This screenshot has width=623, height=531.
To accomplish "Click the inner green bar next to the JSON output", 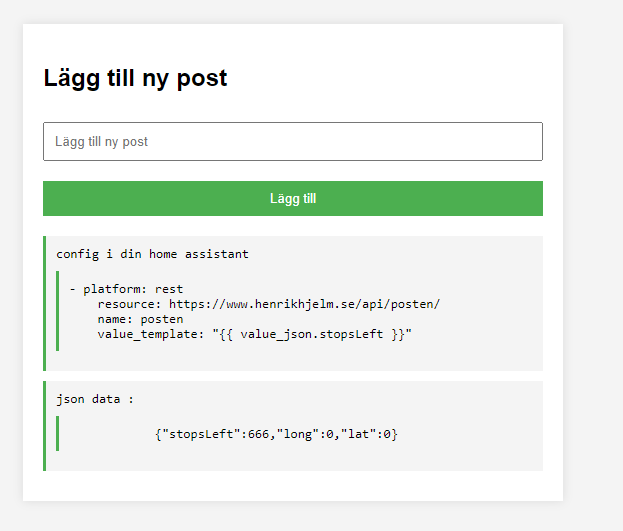I will click(58, 434).
